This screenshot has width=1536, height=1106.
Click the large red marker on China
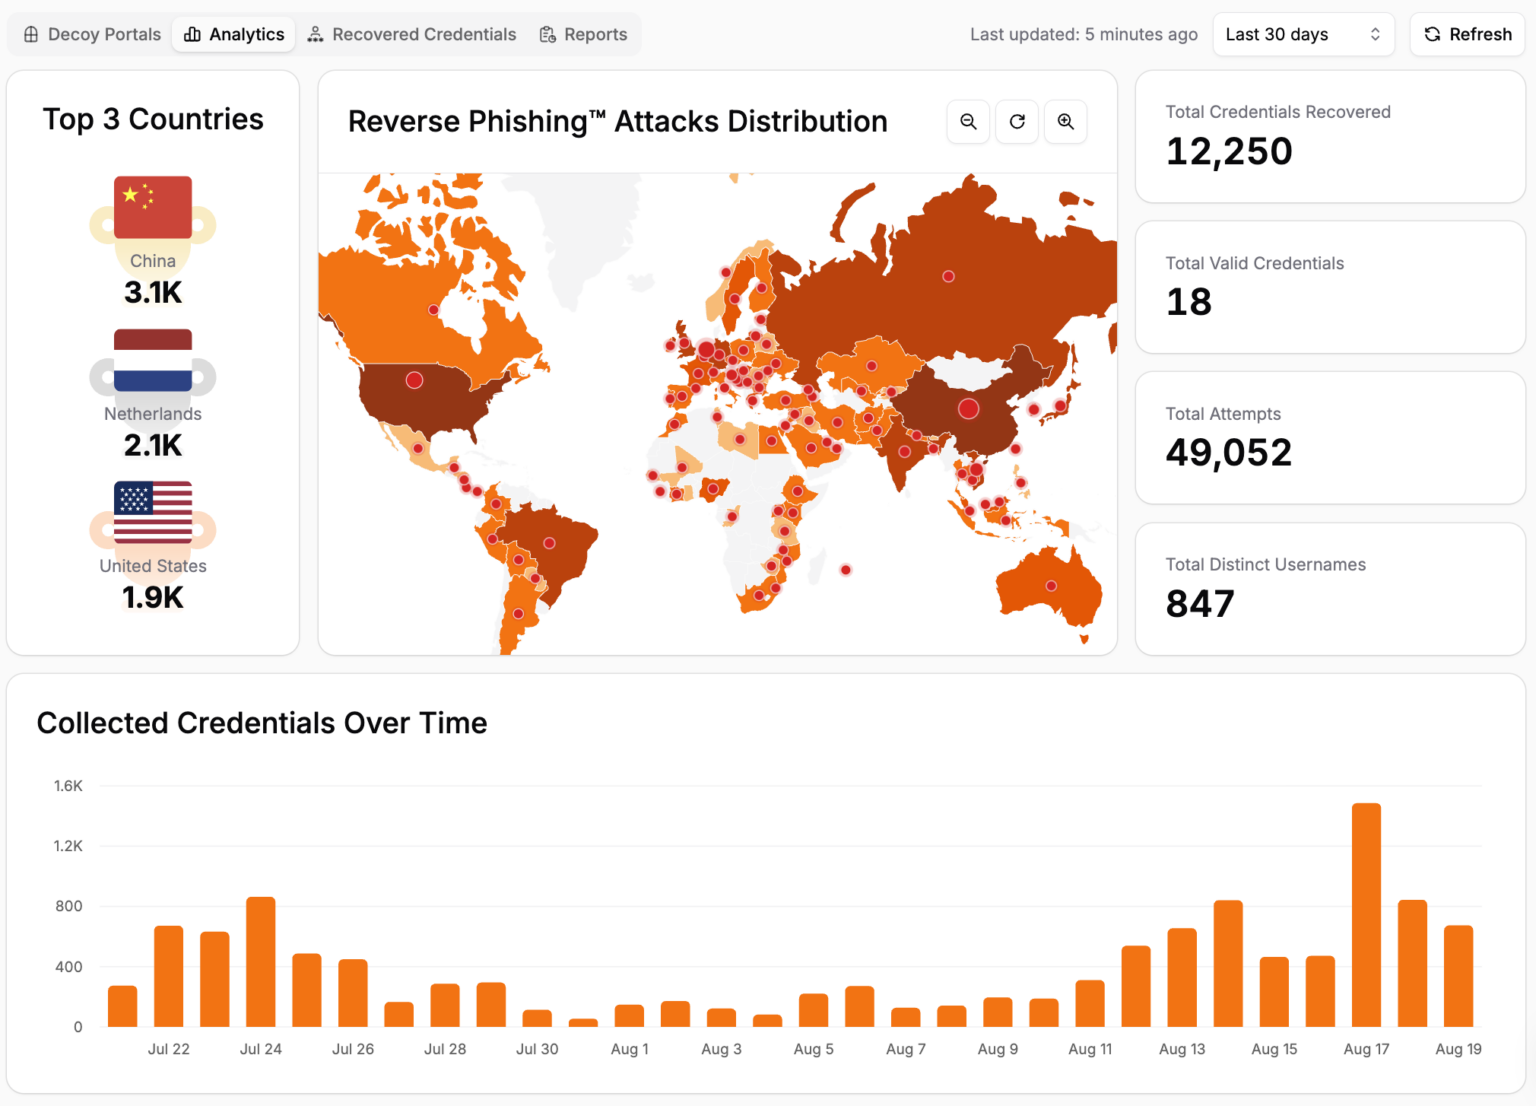tap(968, 408)
